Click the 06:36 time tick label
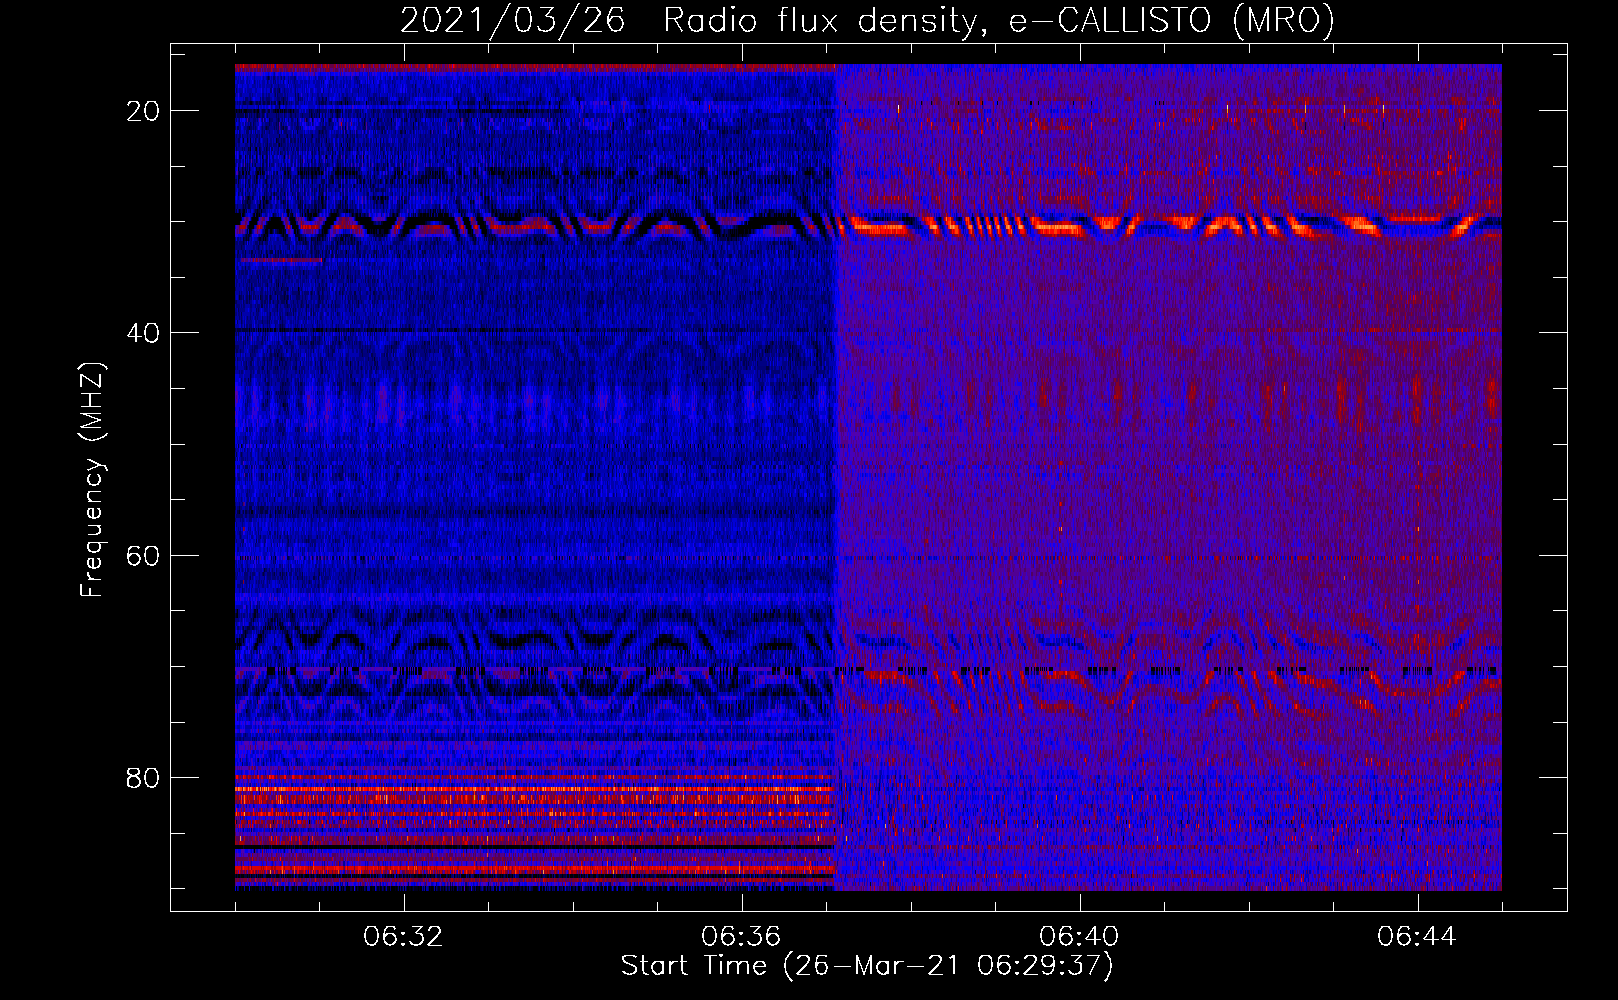 click(741, 937)
